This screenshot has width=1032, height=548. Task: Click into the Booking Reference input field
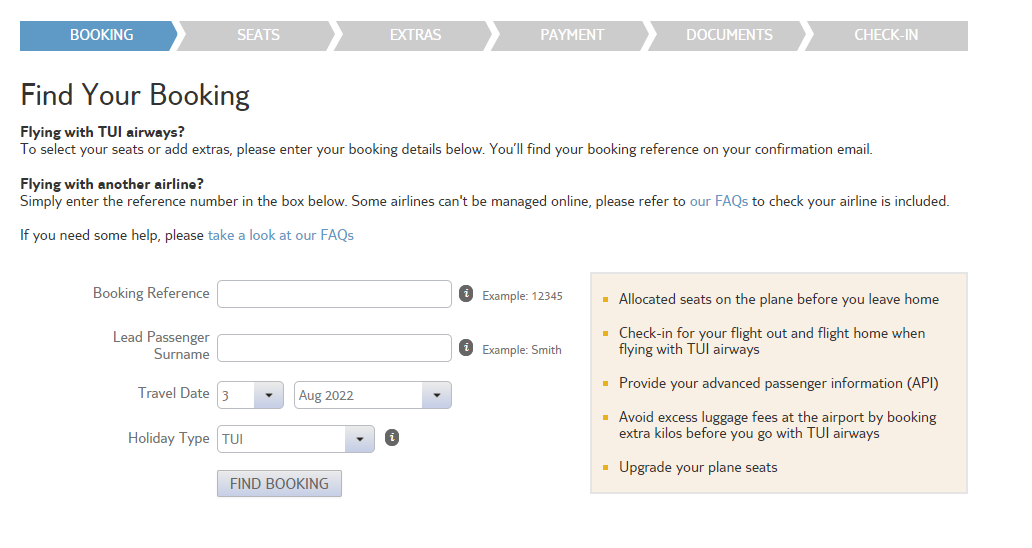[x=334, y=294]
